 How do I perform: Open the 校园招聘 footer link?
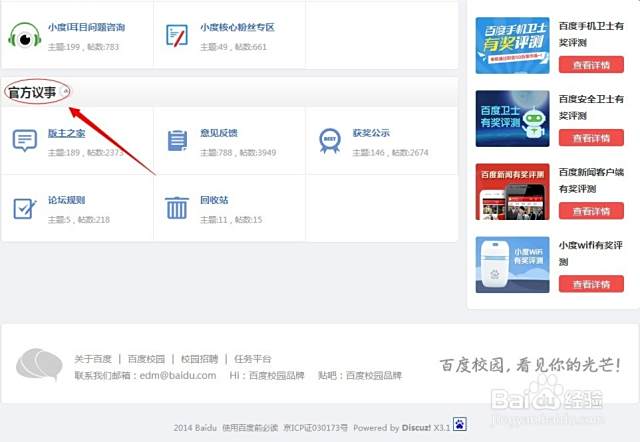[x=200, y=359]
